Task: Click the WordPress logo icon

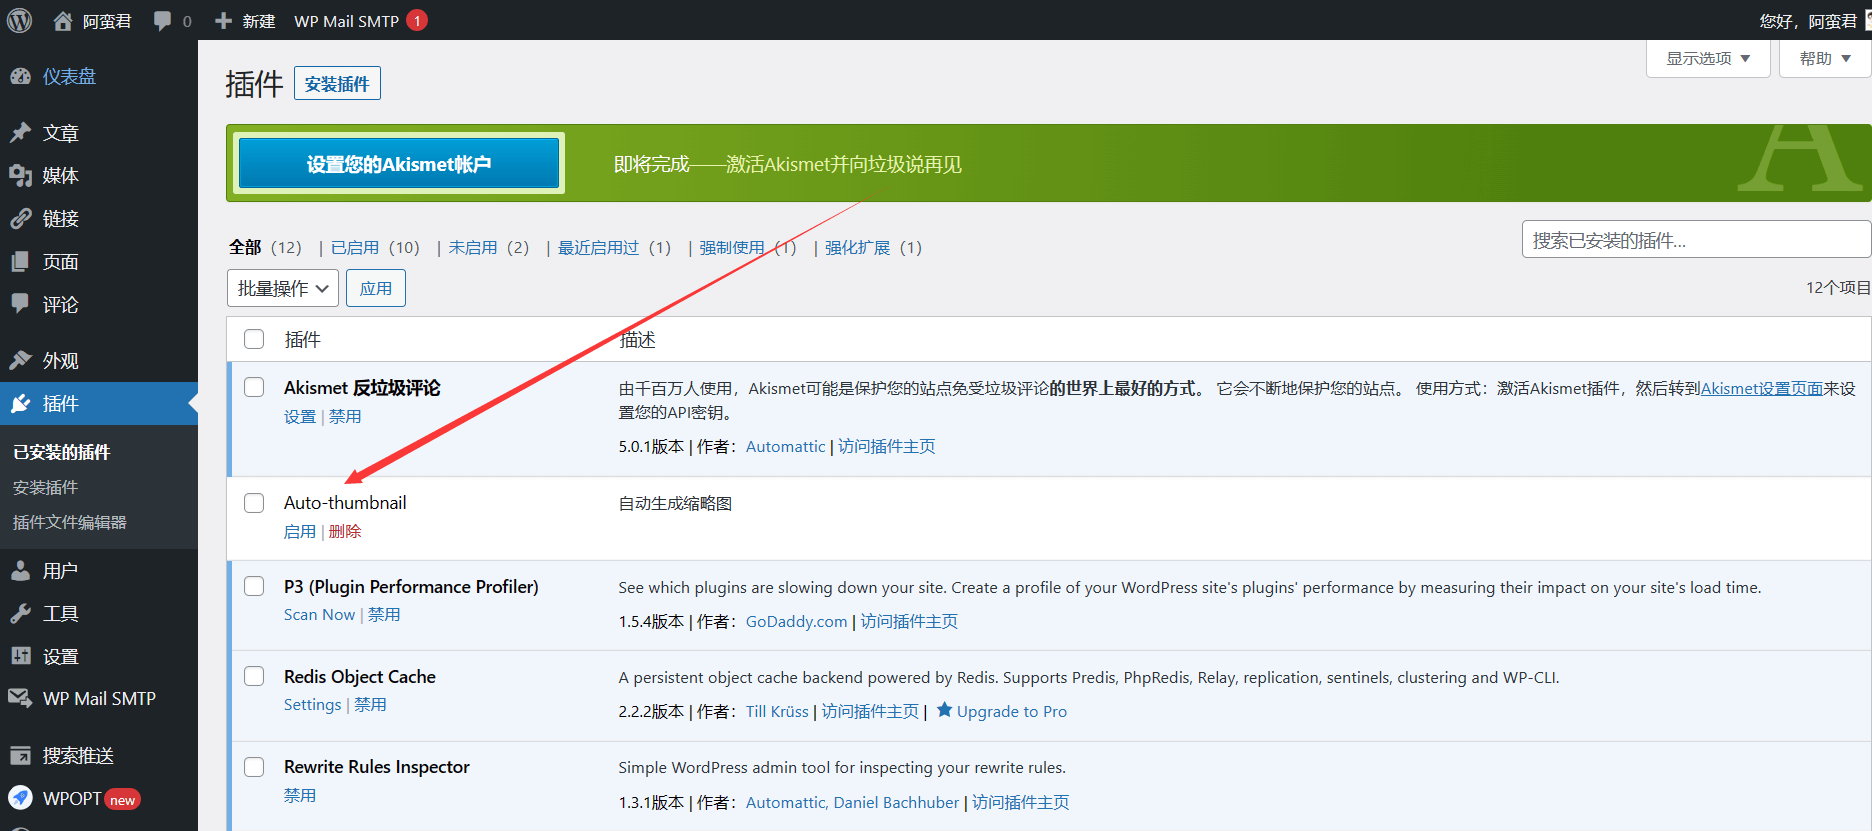Action: coord(20,20)
